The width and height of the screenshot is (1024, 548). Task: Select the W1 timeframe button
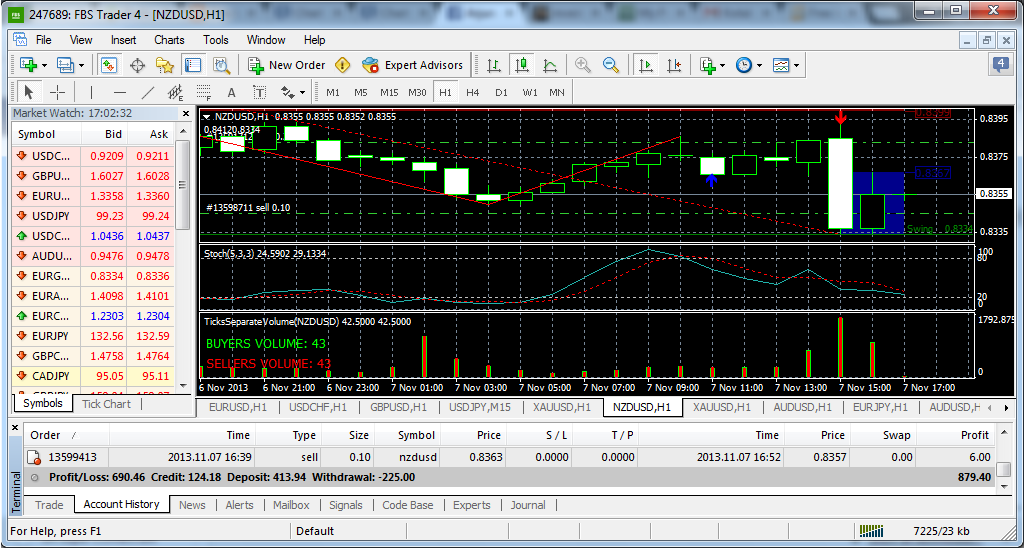pos(530,92)
